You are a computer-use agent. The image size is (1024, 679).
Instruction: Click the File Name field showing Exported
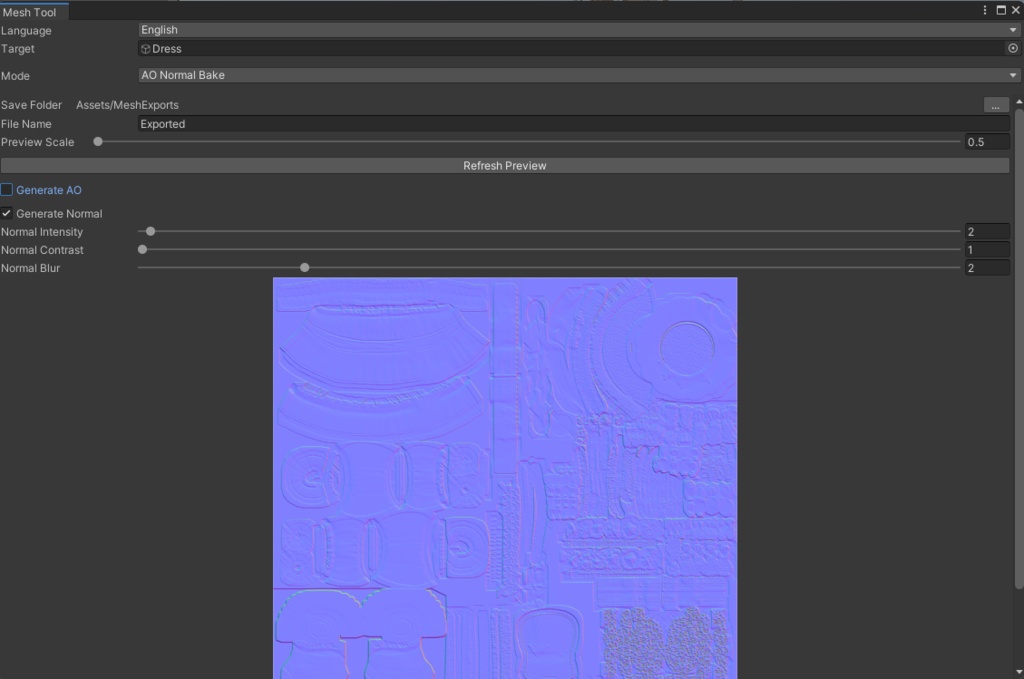pyautogui.click(x=400, y=123)
